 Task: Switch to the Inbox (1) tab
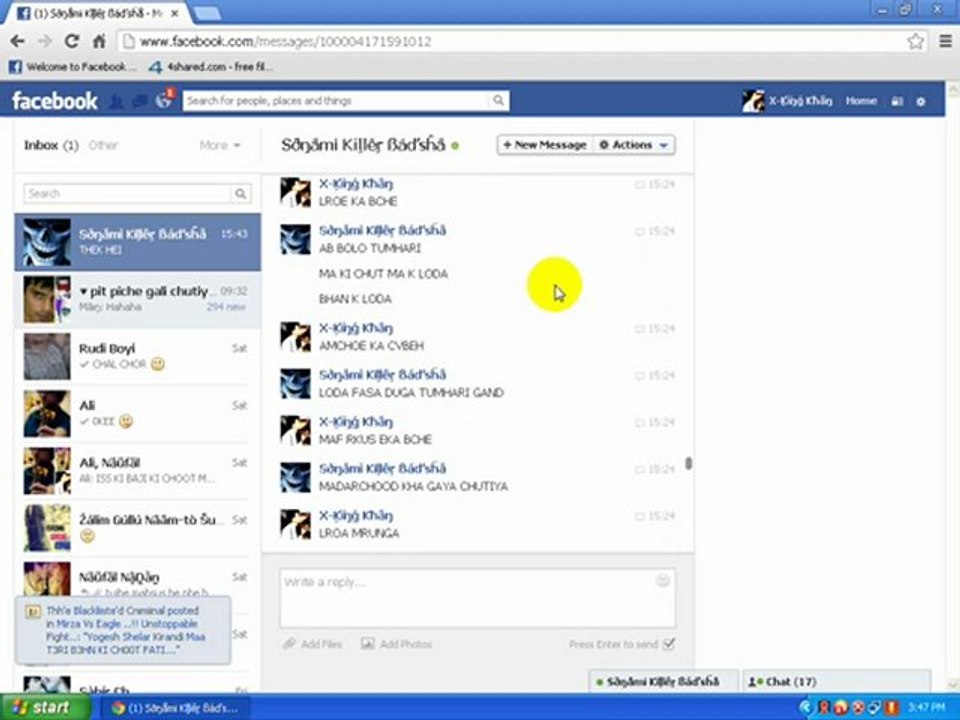pos(51,145)
